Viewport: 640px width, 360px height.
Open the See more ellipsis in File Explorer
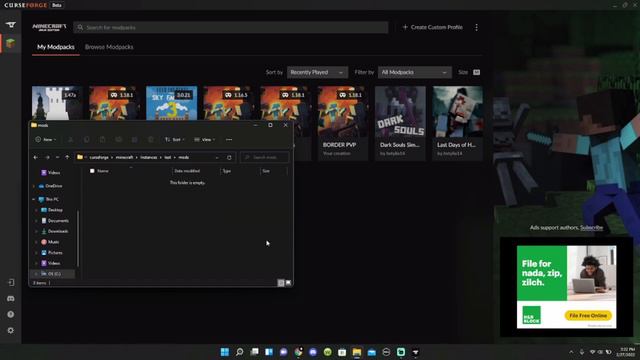229,140
